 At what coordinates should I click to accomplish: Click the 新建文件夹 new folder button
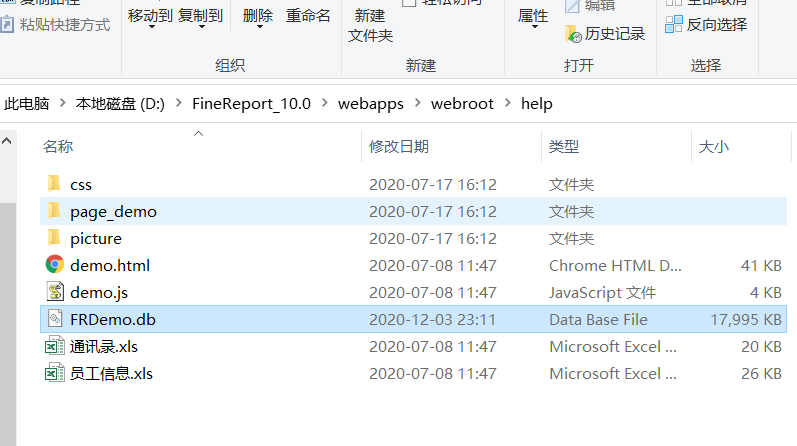[x=370, y=25]
